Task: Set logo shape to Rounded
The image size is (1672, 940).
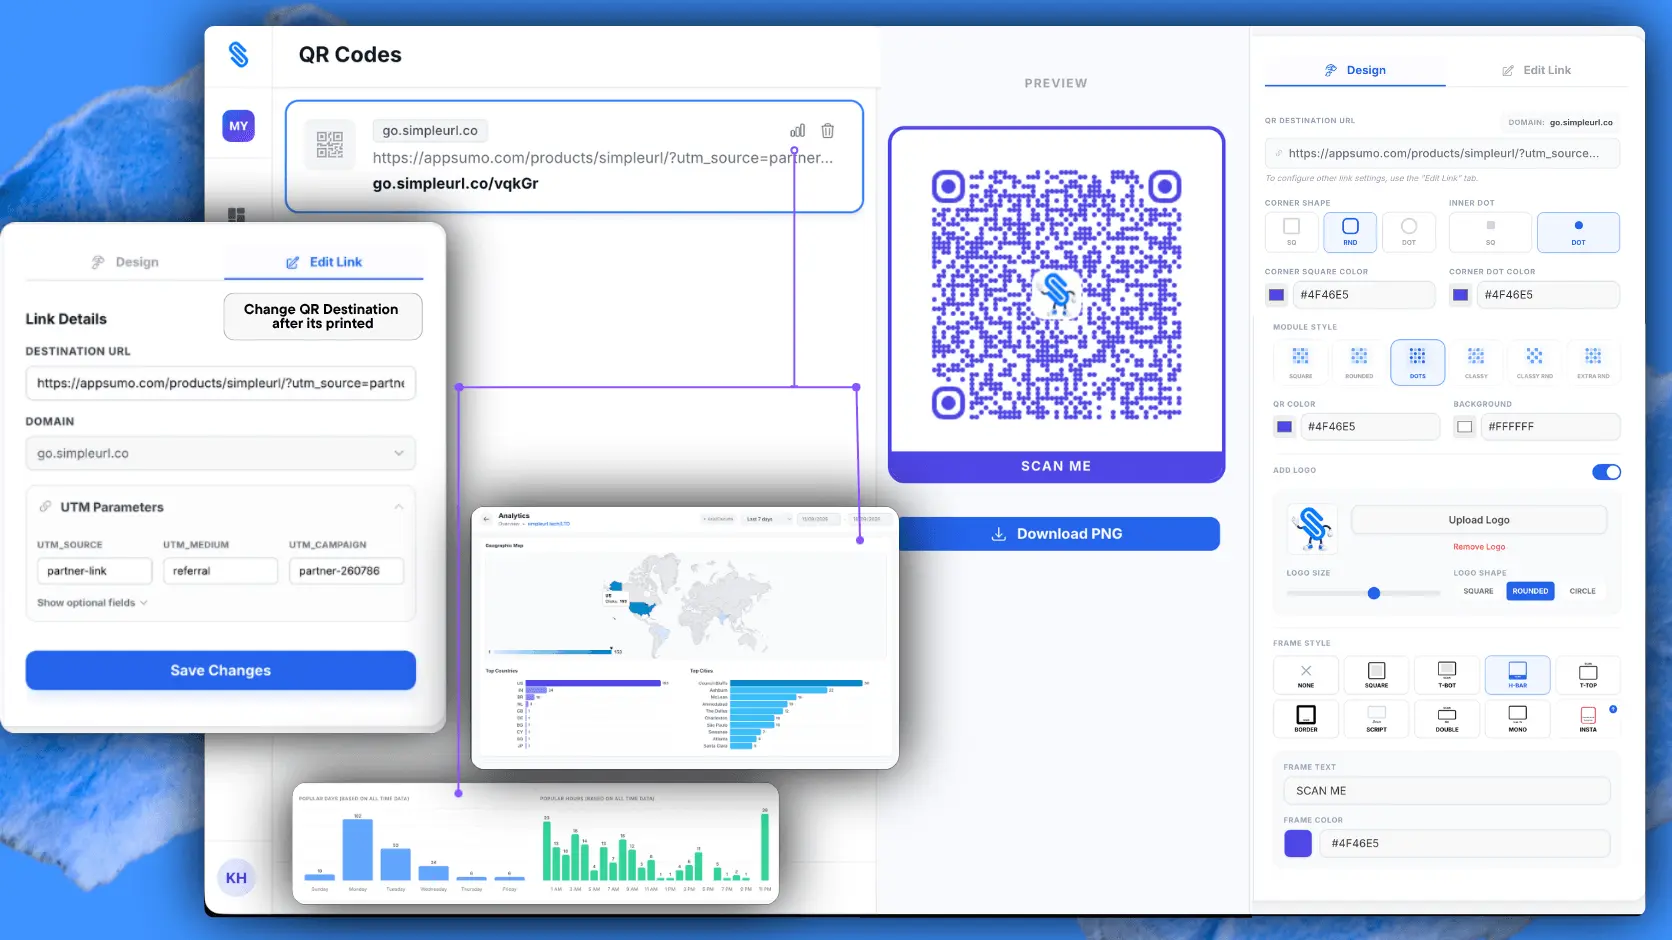Action: tap(1530, 591)
